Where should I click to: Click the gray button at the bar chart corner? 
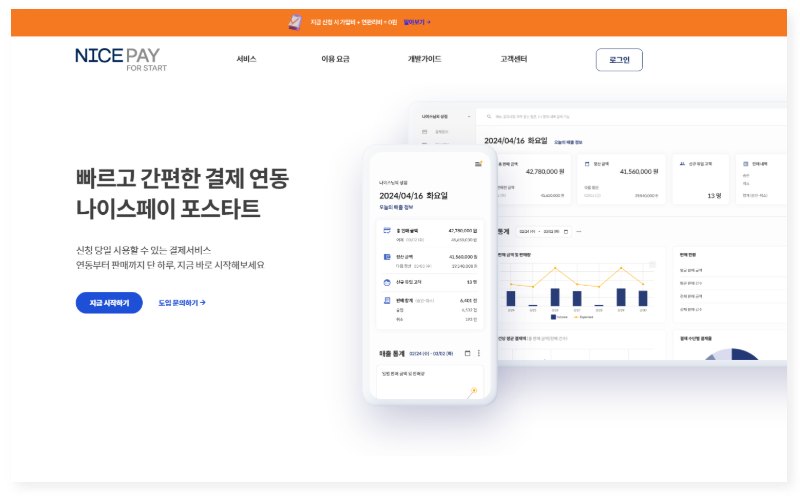(x=652, y=264)
